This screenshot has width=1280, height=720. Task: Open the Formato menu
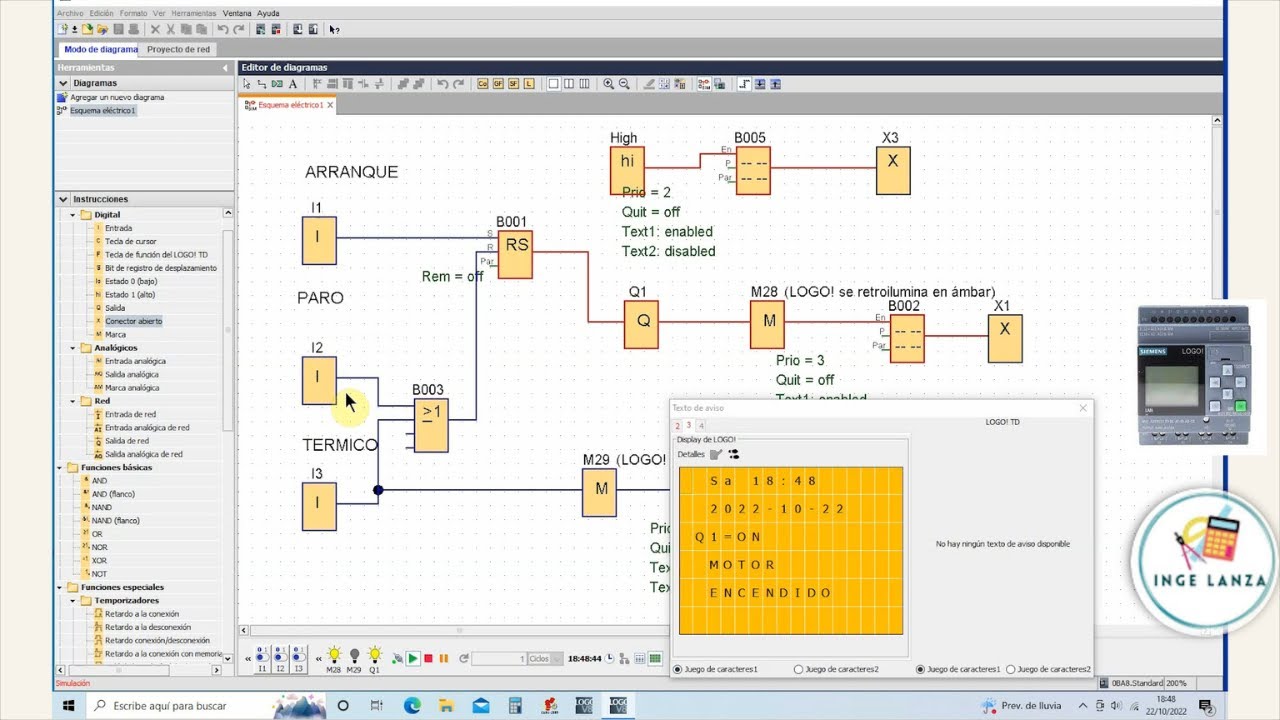coord(133,13)
